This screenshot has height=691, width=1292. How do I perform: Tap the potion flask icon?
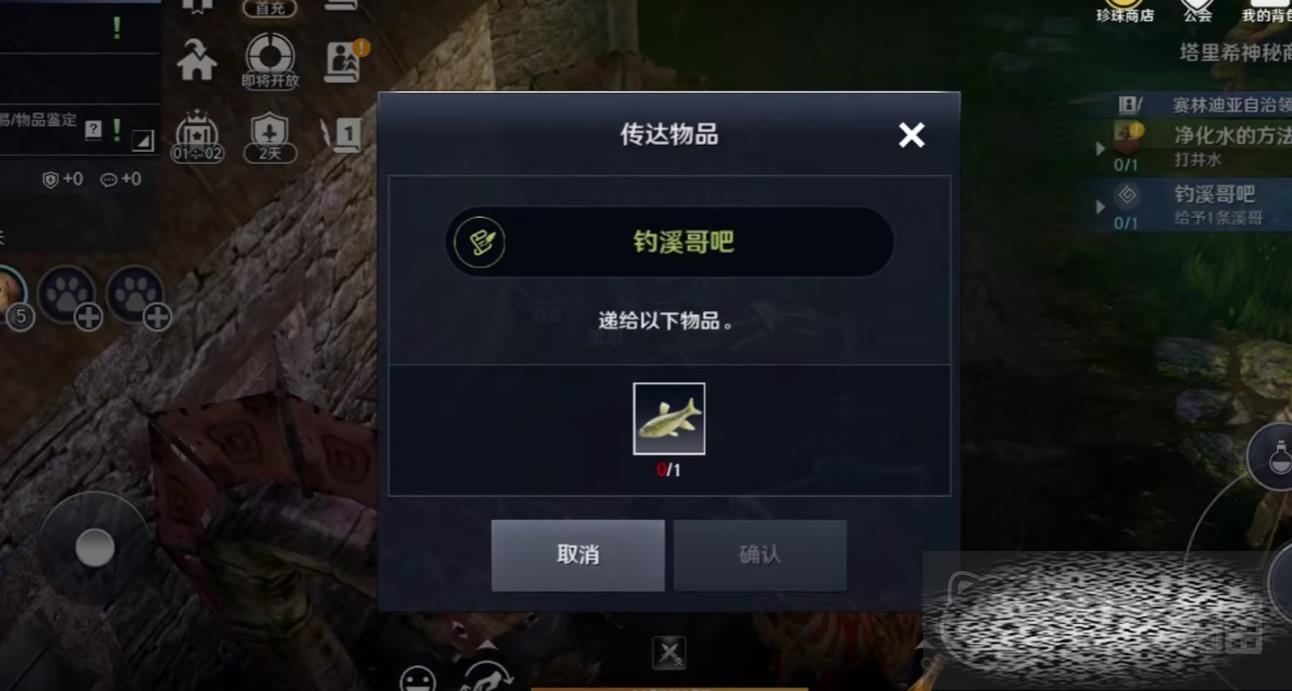tap(1276, 459)
